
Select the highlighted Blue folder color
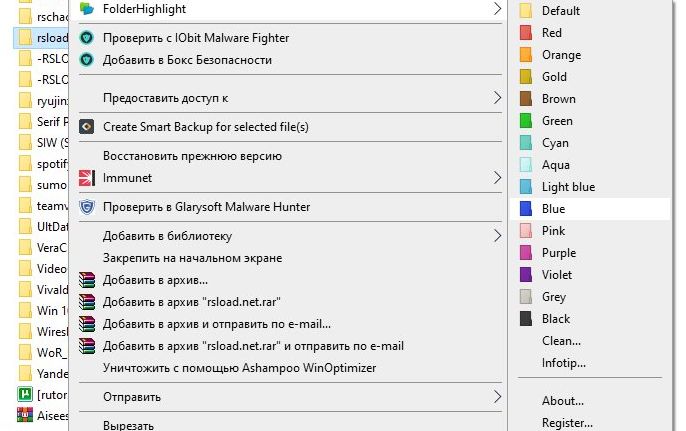point(590,209)
